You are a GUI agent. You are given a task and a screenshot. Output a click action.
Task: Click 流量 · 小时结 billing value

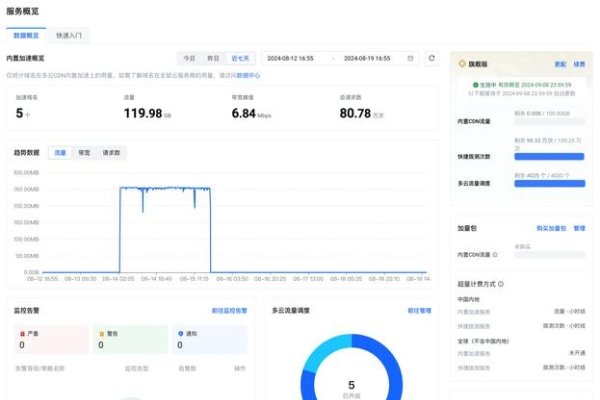pyautogui.click(x=569, y=312)
